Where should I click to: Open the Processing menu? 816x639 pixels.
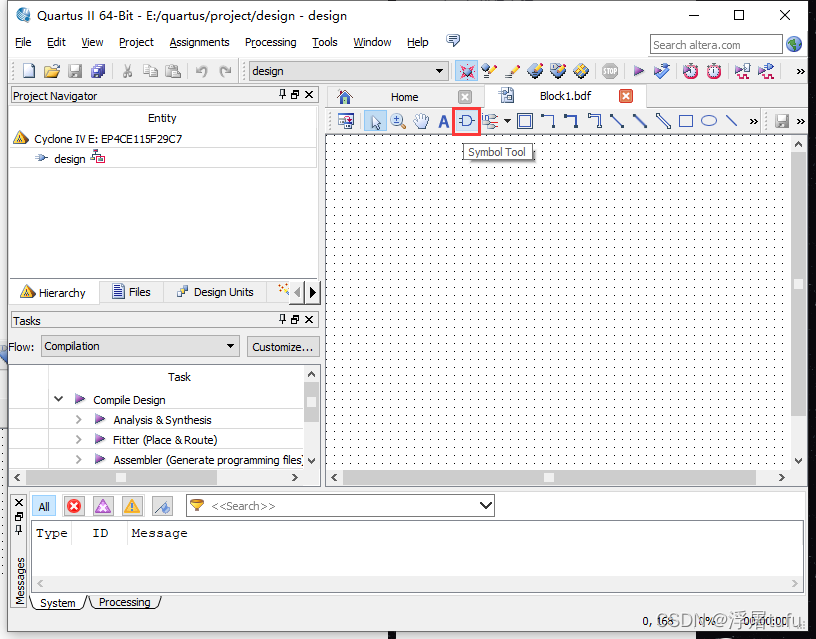[271, 42]
